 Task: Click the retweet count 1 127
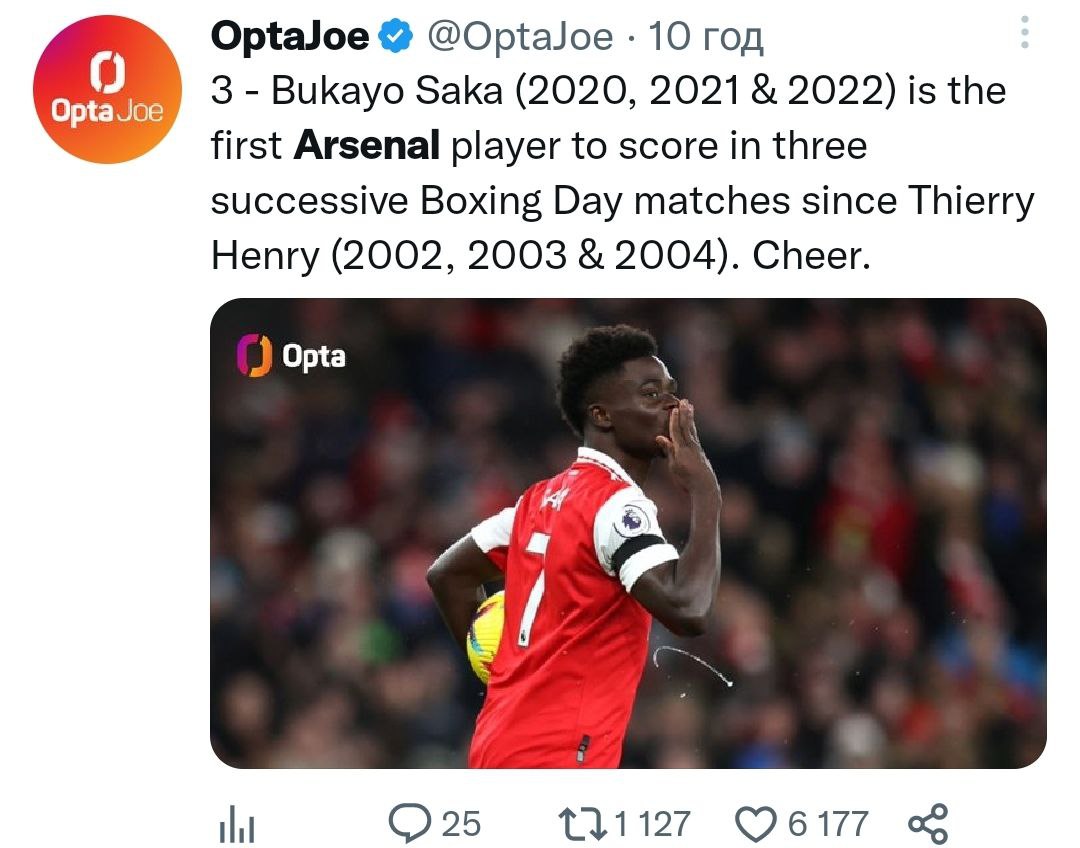pyautogui.click(x=651, y=824)
